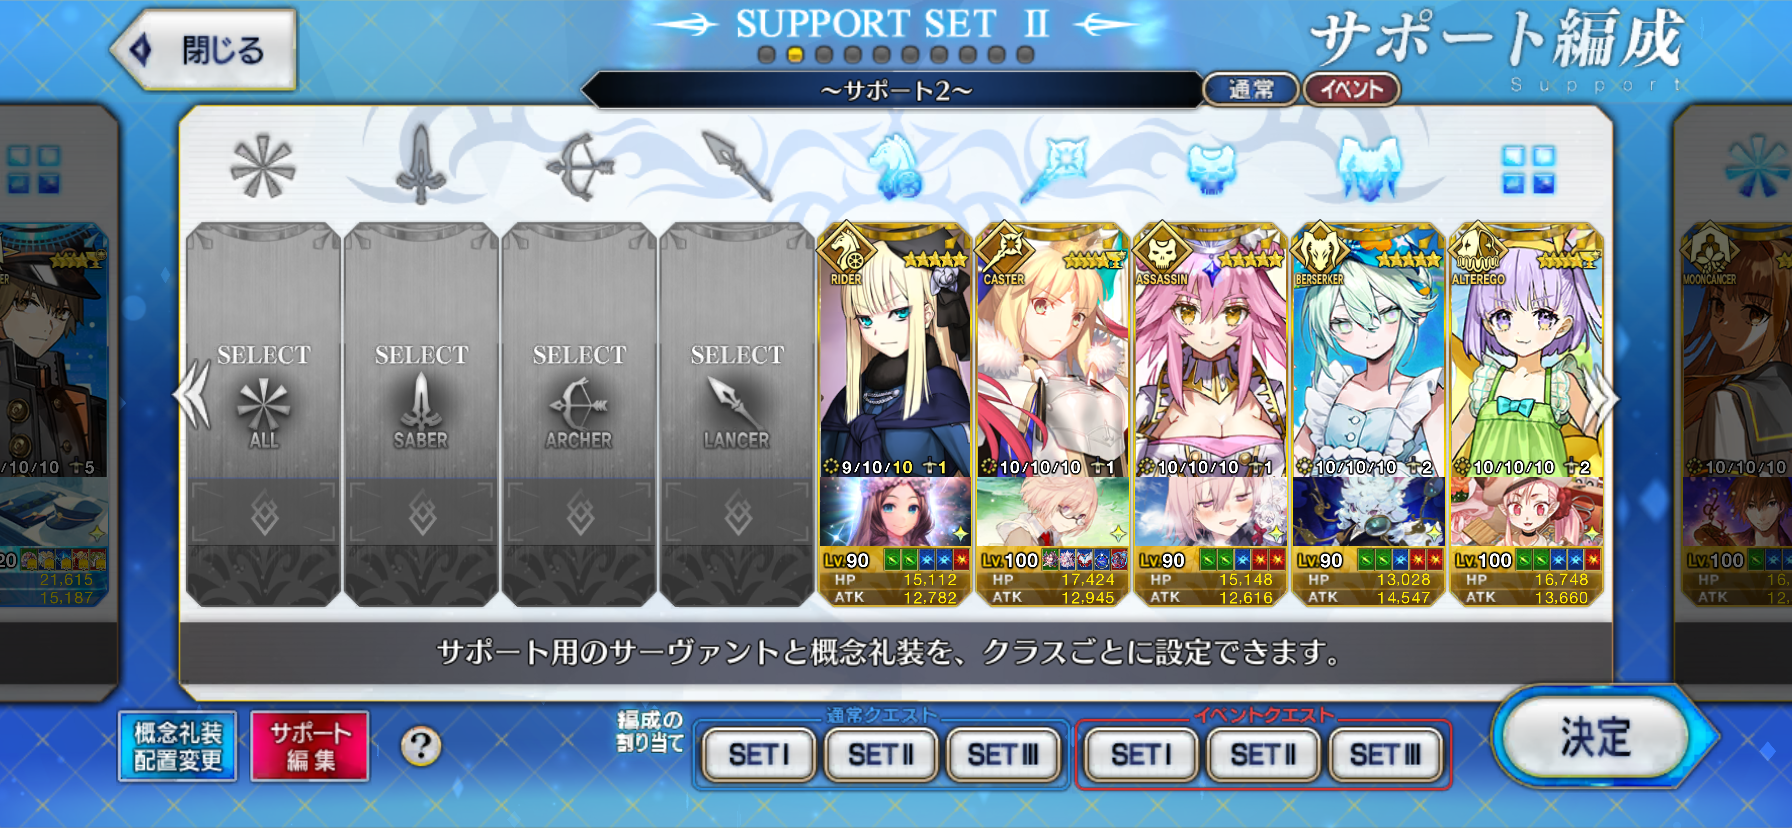
Task: Go to previous support set with left arrow
Action: 193,395
